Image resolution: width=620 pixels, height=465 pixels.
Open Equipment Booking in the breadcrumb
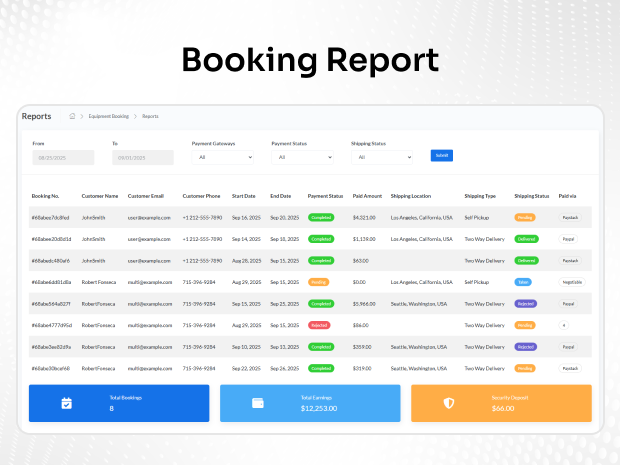coord(109,116)
